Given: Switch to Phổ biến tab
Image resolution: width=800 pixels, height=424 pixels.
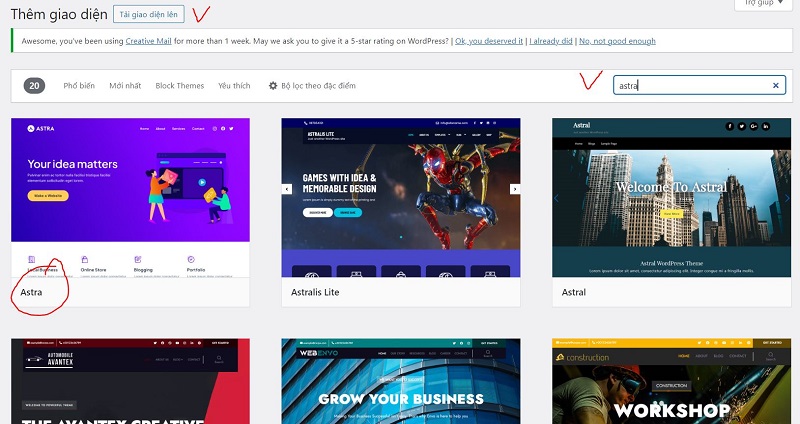Looking at the screenshot, I should (x=79, y=86).
